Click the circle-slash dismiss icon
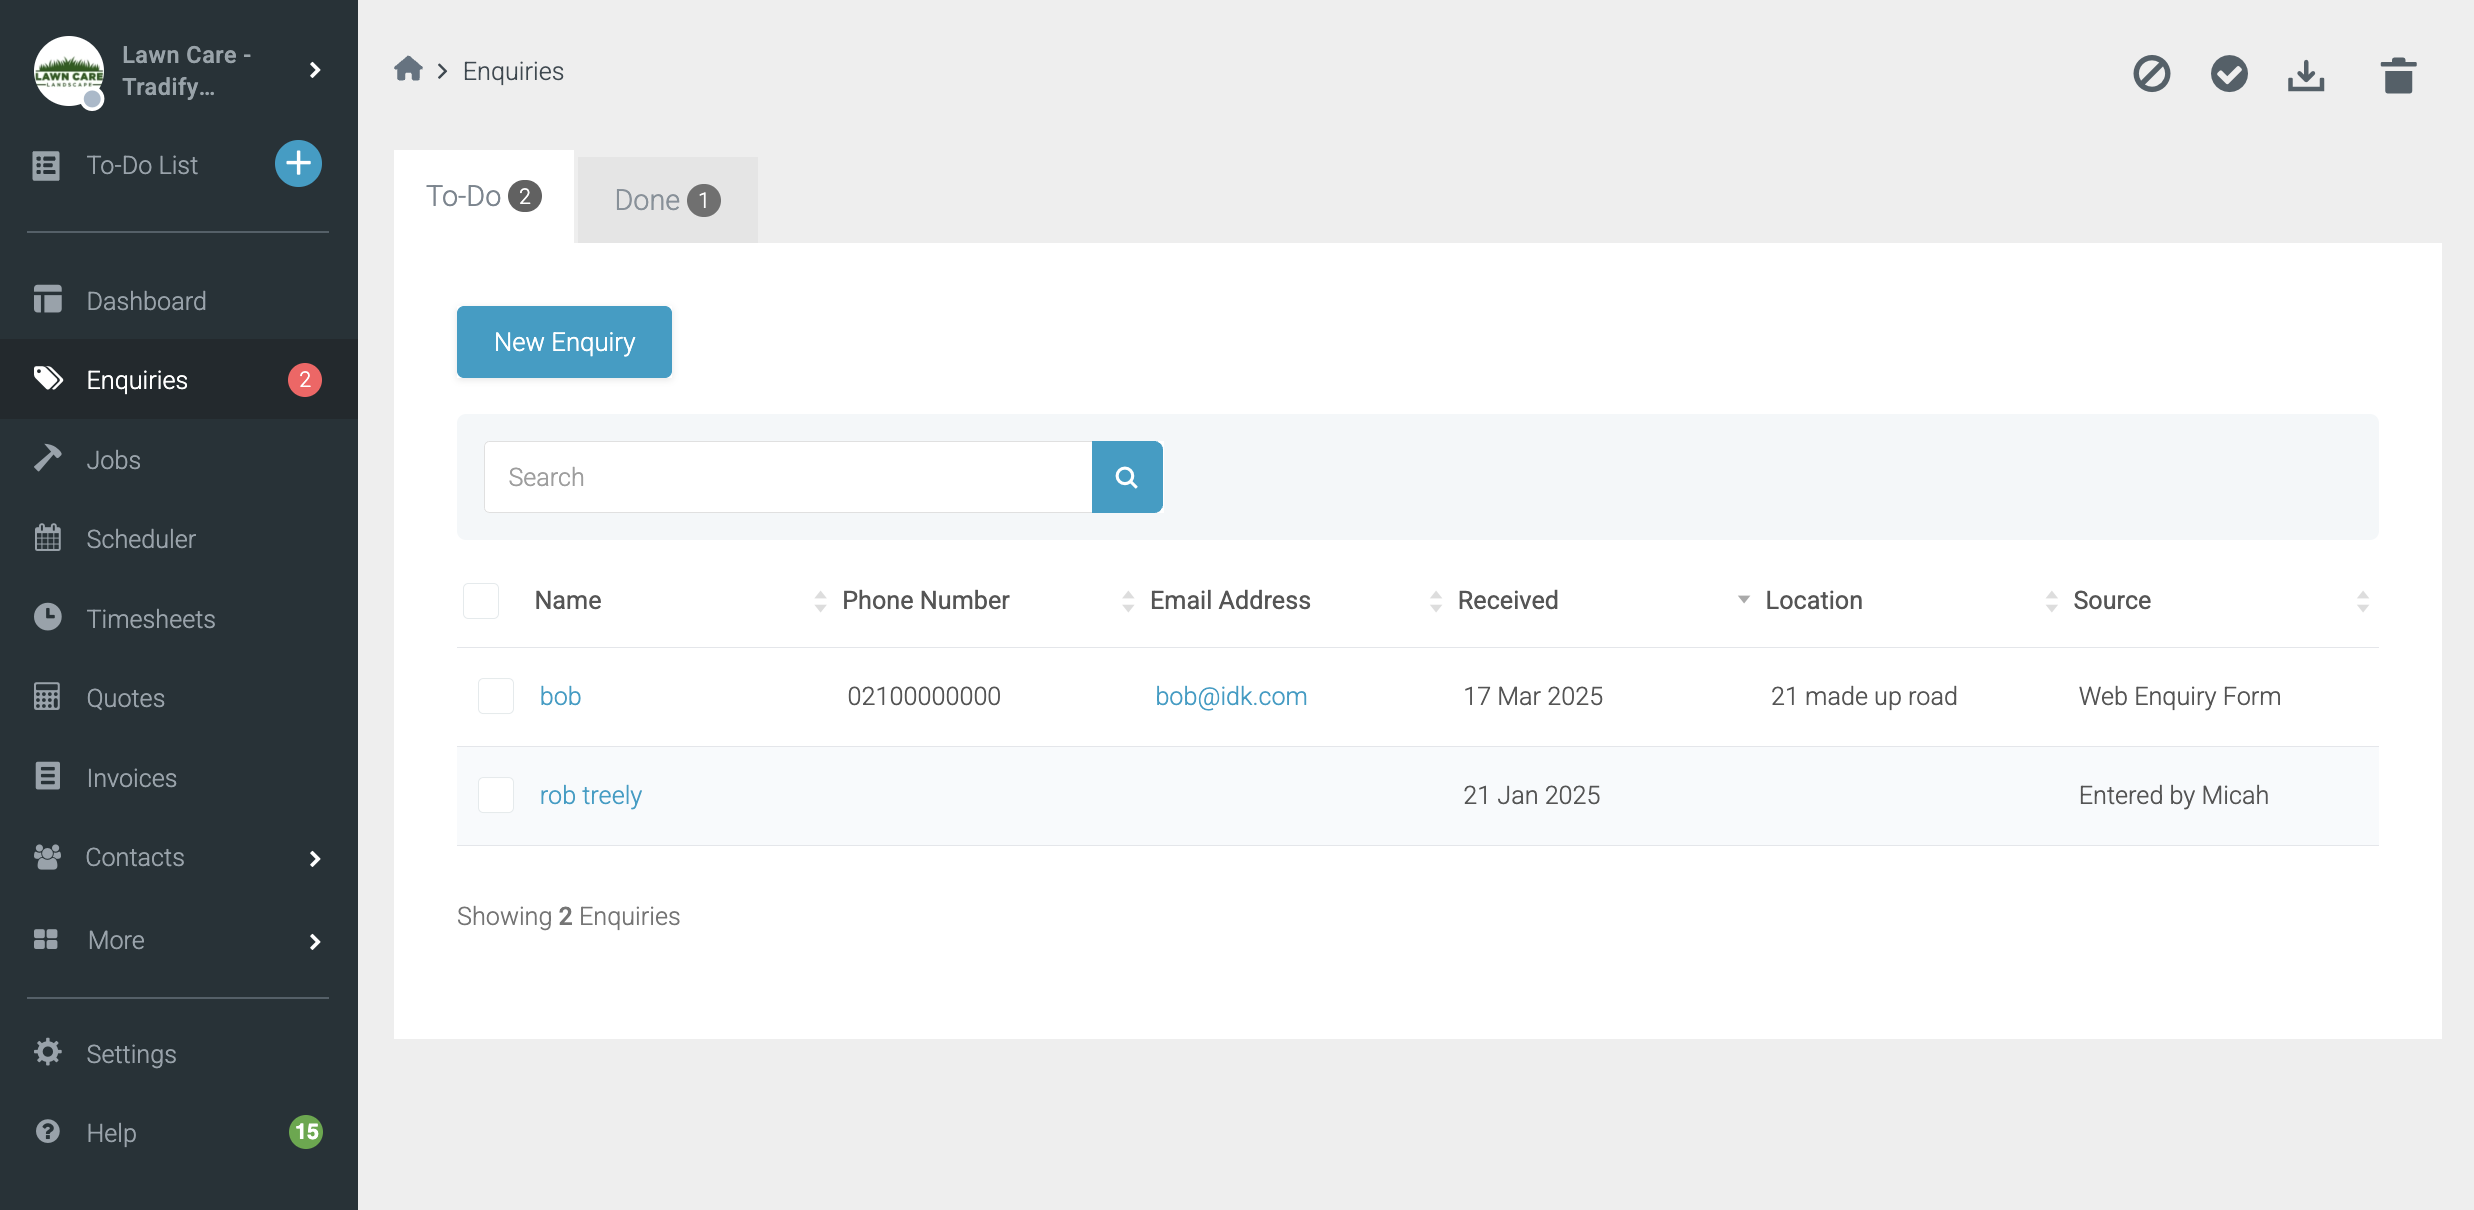Viewport: 2474px width, 1210px height. coord(2151,74)
